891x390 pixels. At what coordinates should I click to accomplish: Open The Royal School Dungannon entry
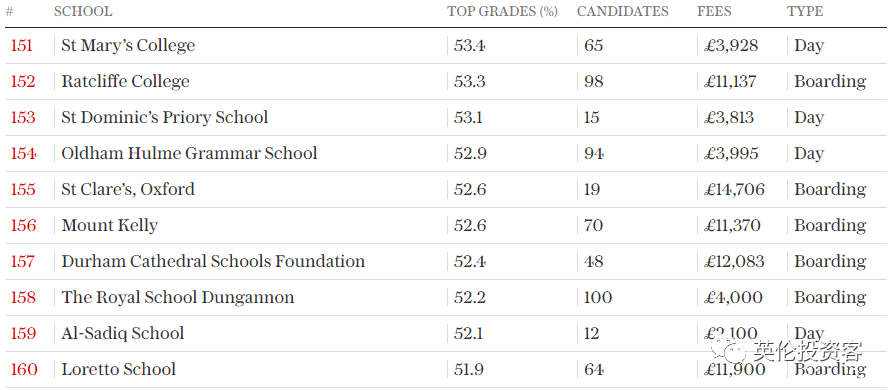click(x=178, y=297)
